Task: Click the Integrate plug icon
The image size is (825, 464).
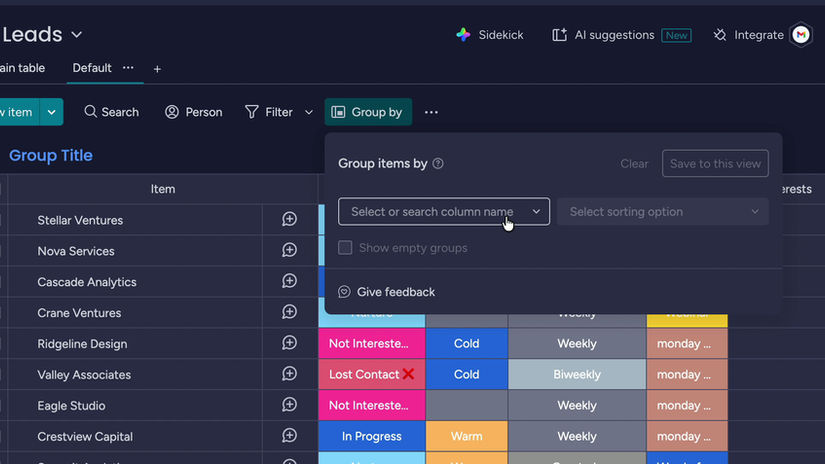Action: tap(719, 35)
